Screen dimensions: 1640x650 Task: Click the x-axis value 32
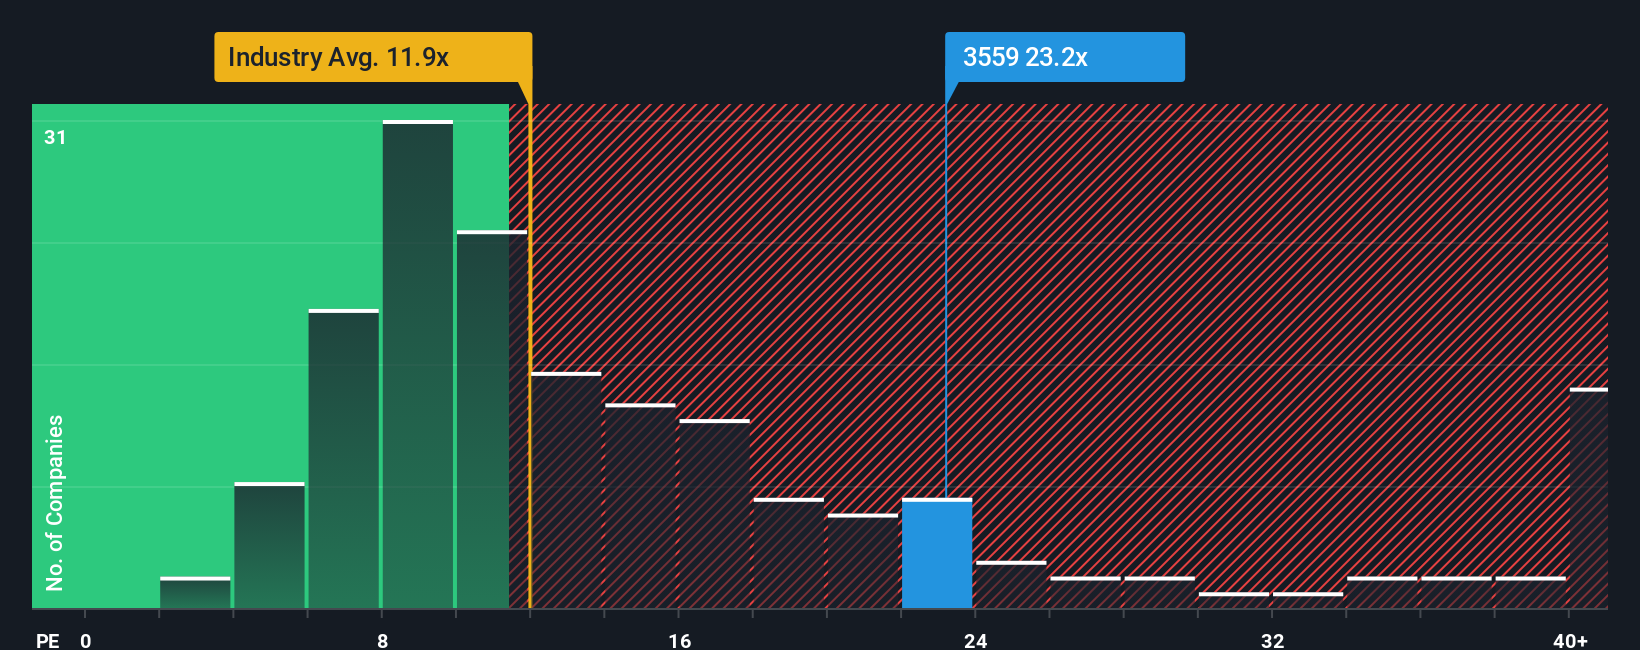[1272, 640]
